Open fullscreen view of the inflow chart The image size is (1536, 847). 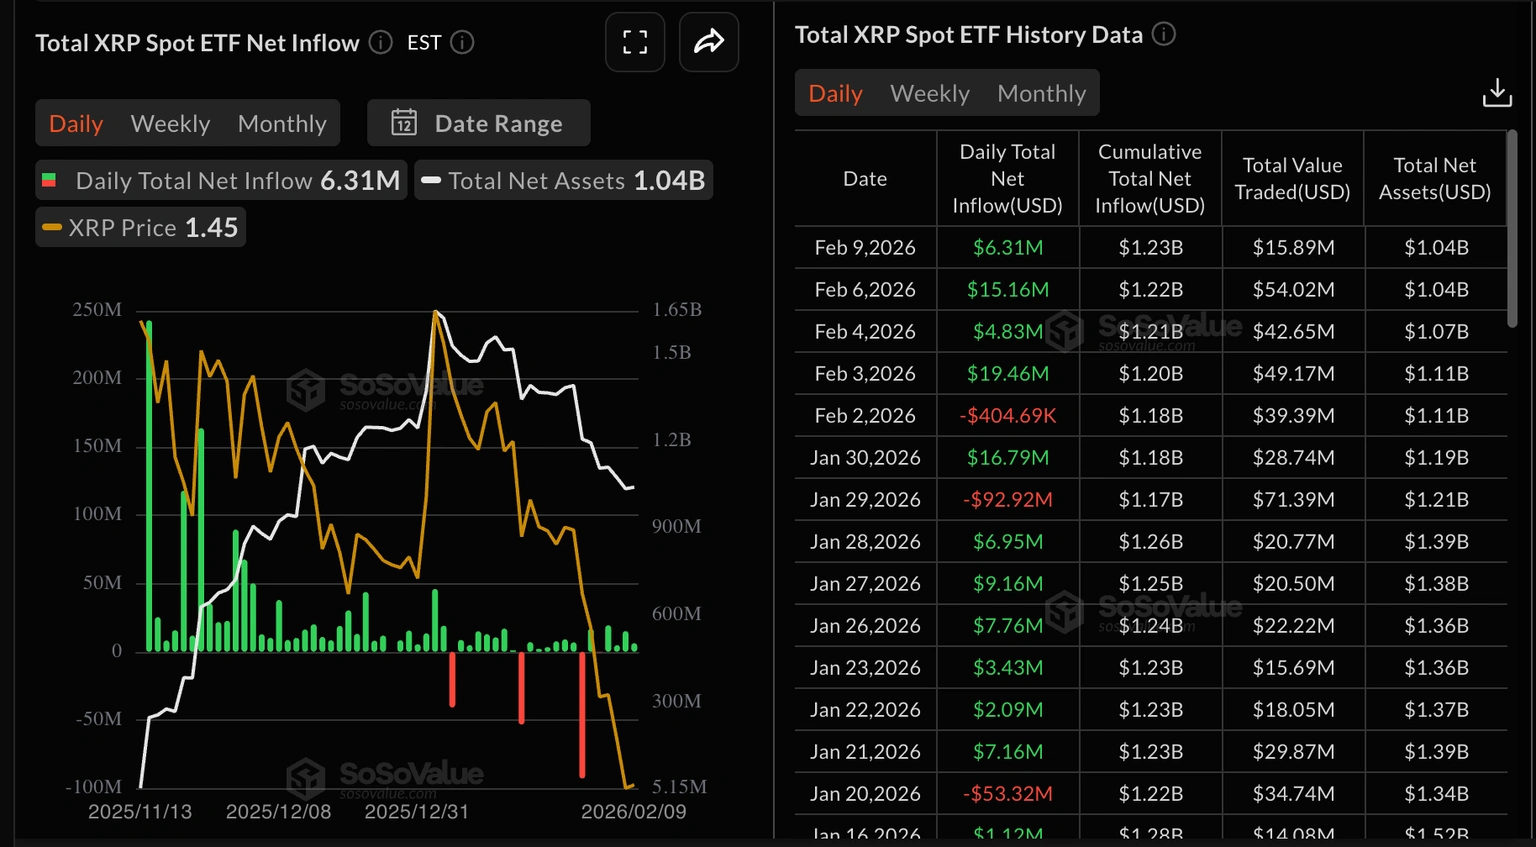(x=634, y=42)
